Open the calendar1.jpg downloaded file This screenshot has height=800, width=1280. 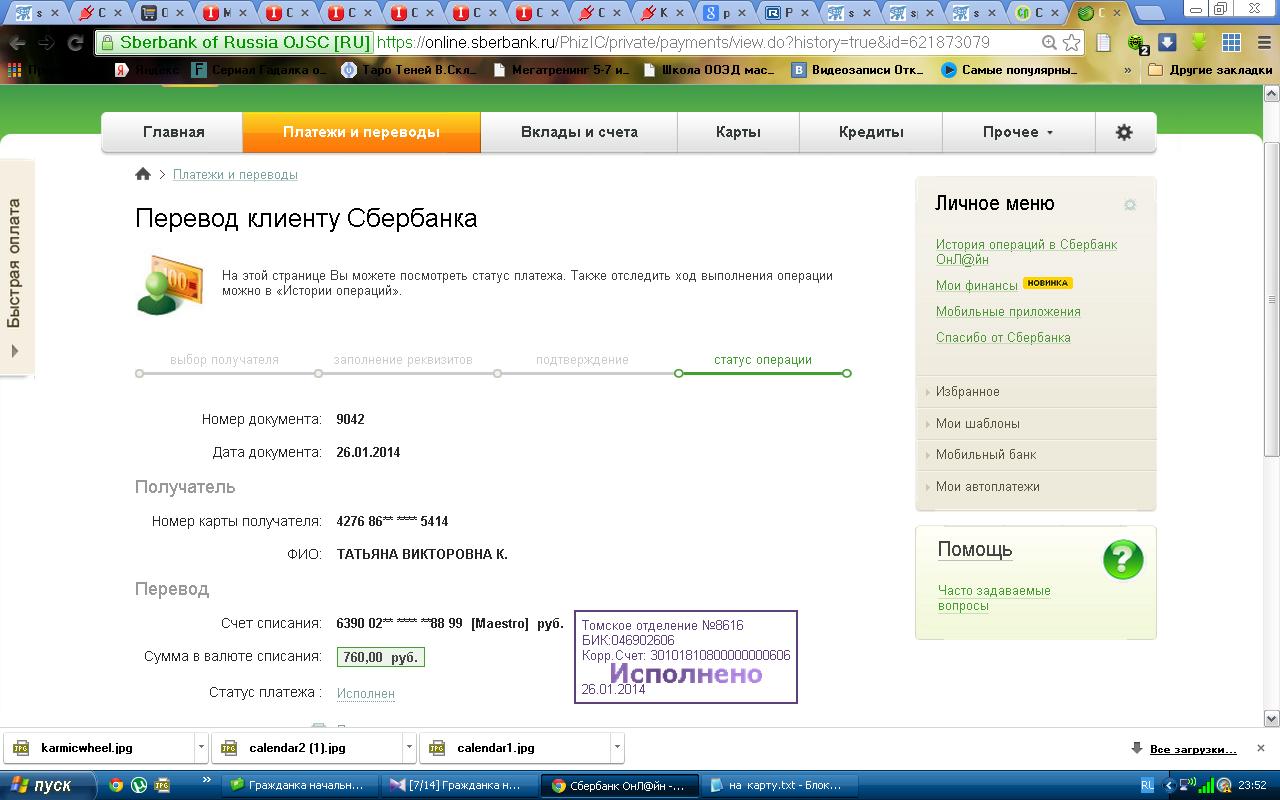tap(514, 747)
